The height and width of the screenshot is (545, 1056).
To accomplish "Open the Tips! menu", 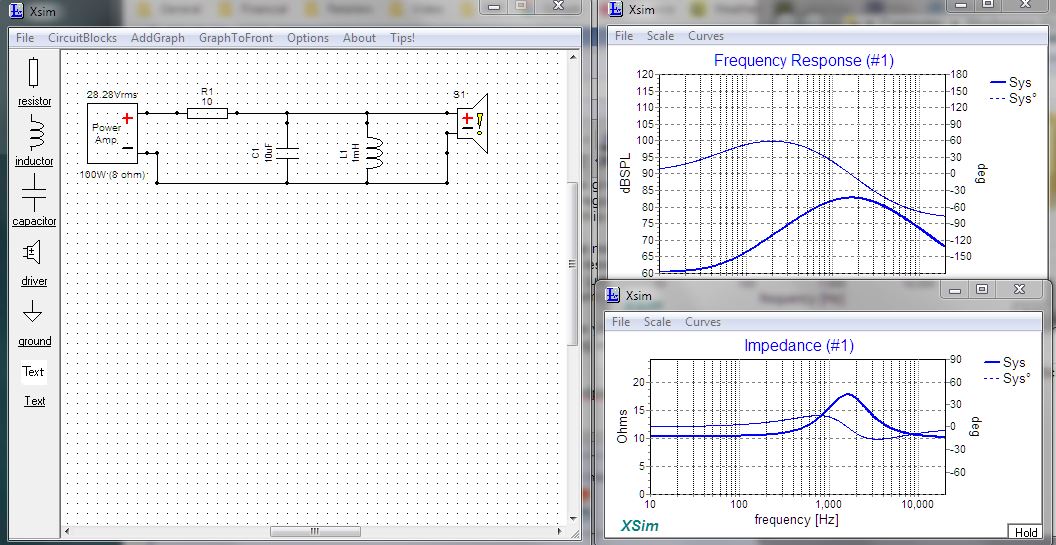I will [402, 38].
